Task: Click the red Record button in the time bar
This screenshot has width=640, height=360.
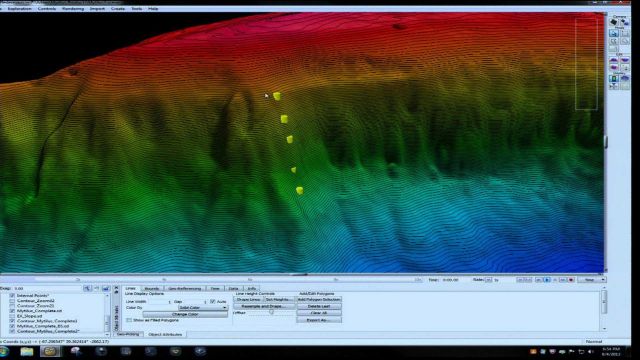Action: 571,280
